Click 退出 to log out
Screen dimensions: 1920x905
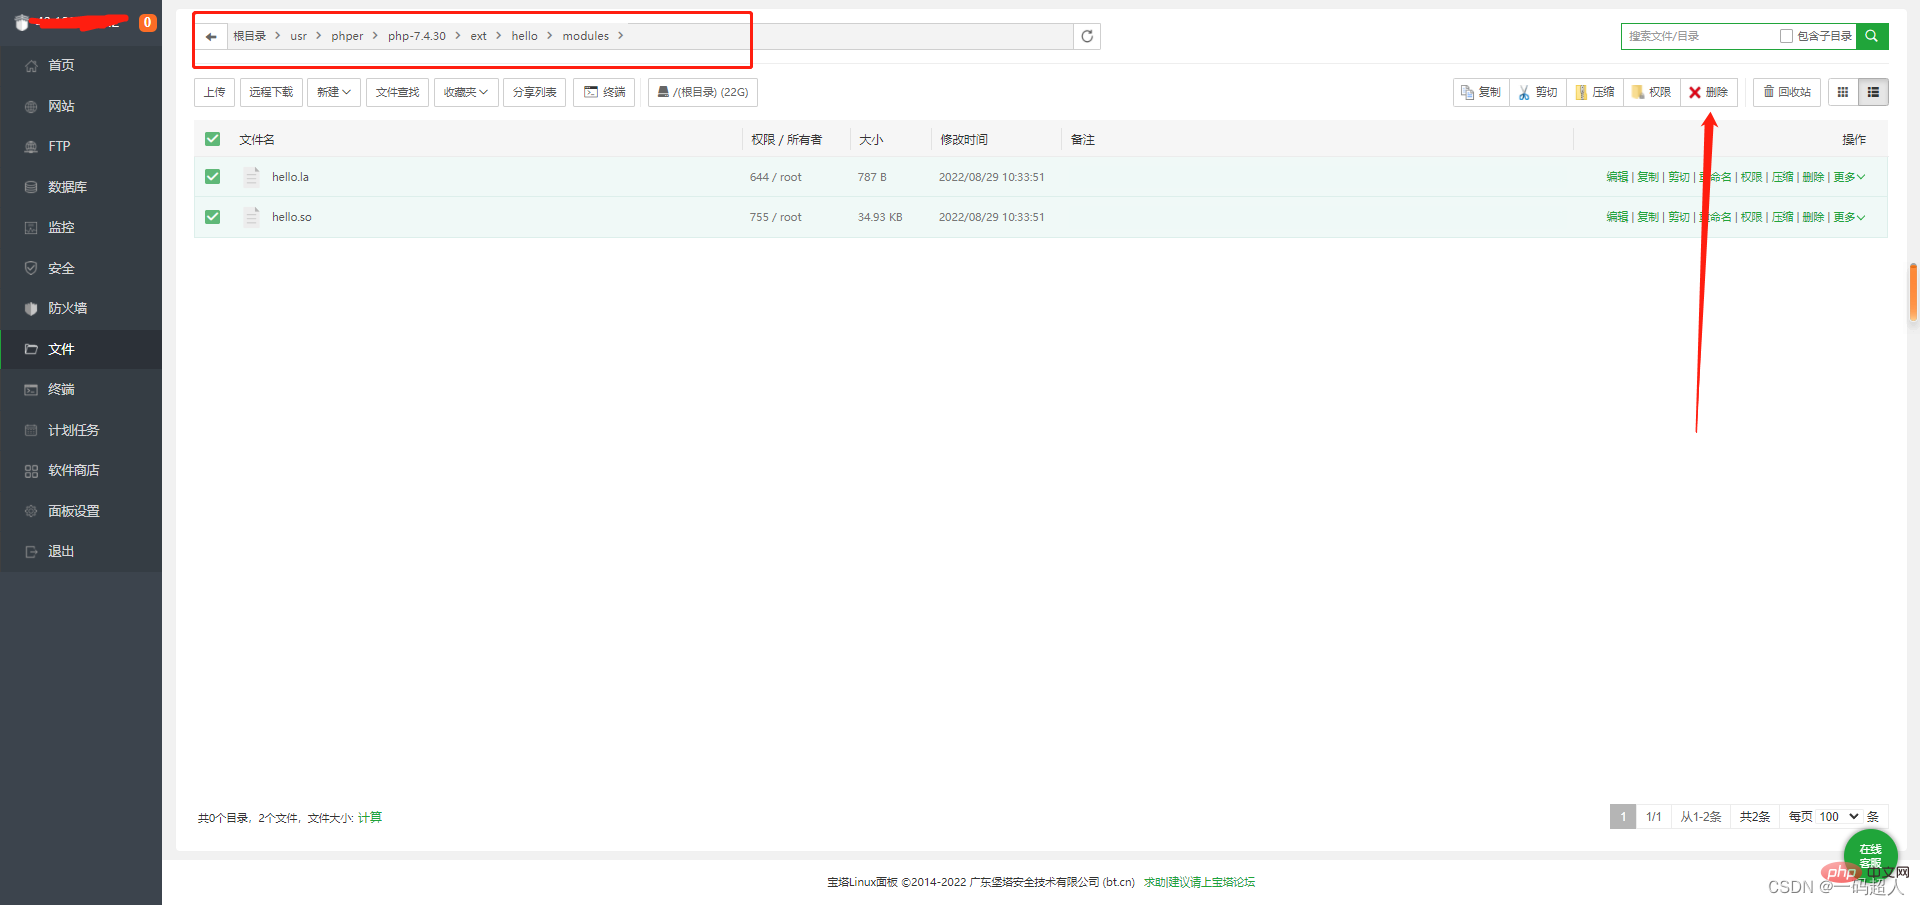click(x=81, y=551)
